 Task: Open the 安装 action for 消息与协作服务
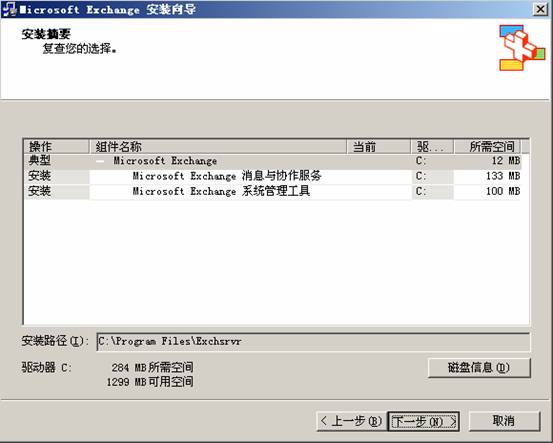[x=56, y=176]
